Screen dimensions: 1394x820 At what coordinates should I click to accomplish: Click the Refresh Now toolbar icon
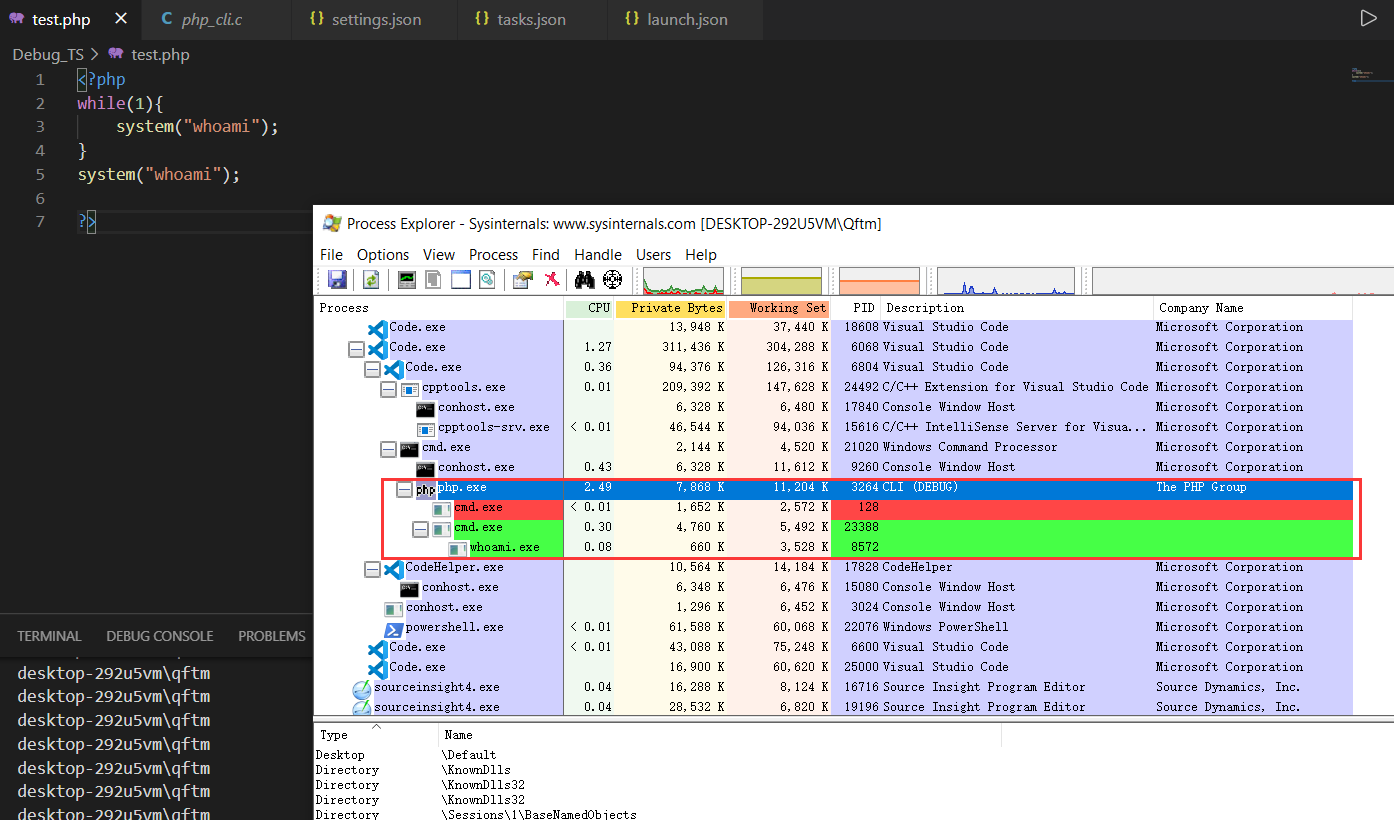[x=371, y=280]
